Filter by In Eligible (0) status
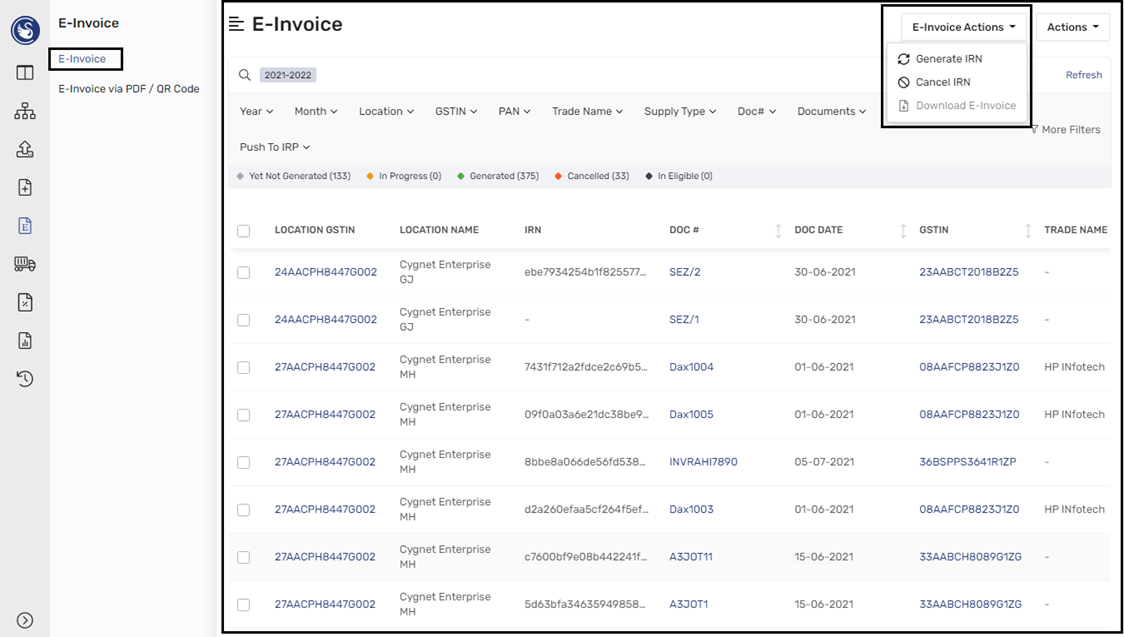This screenshot has width=1124, height=637. point(679,176)
